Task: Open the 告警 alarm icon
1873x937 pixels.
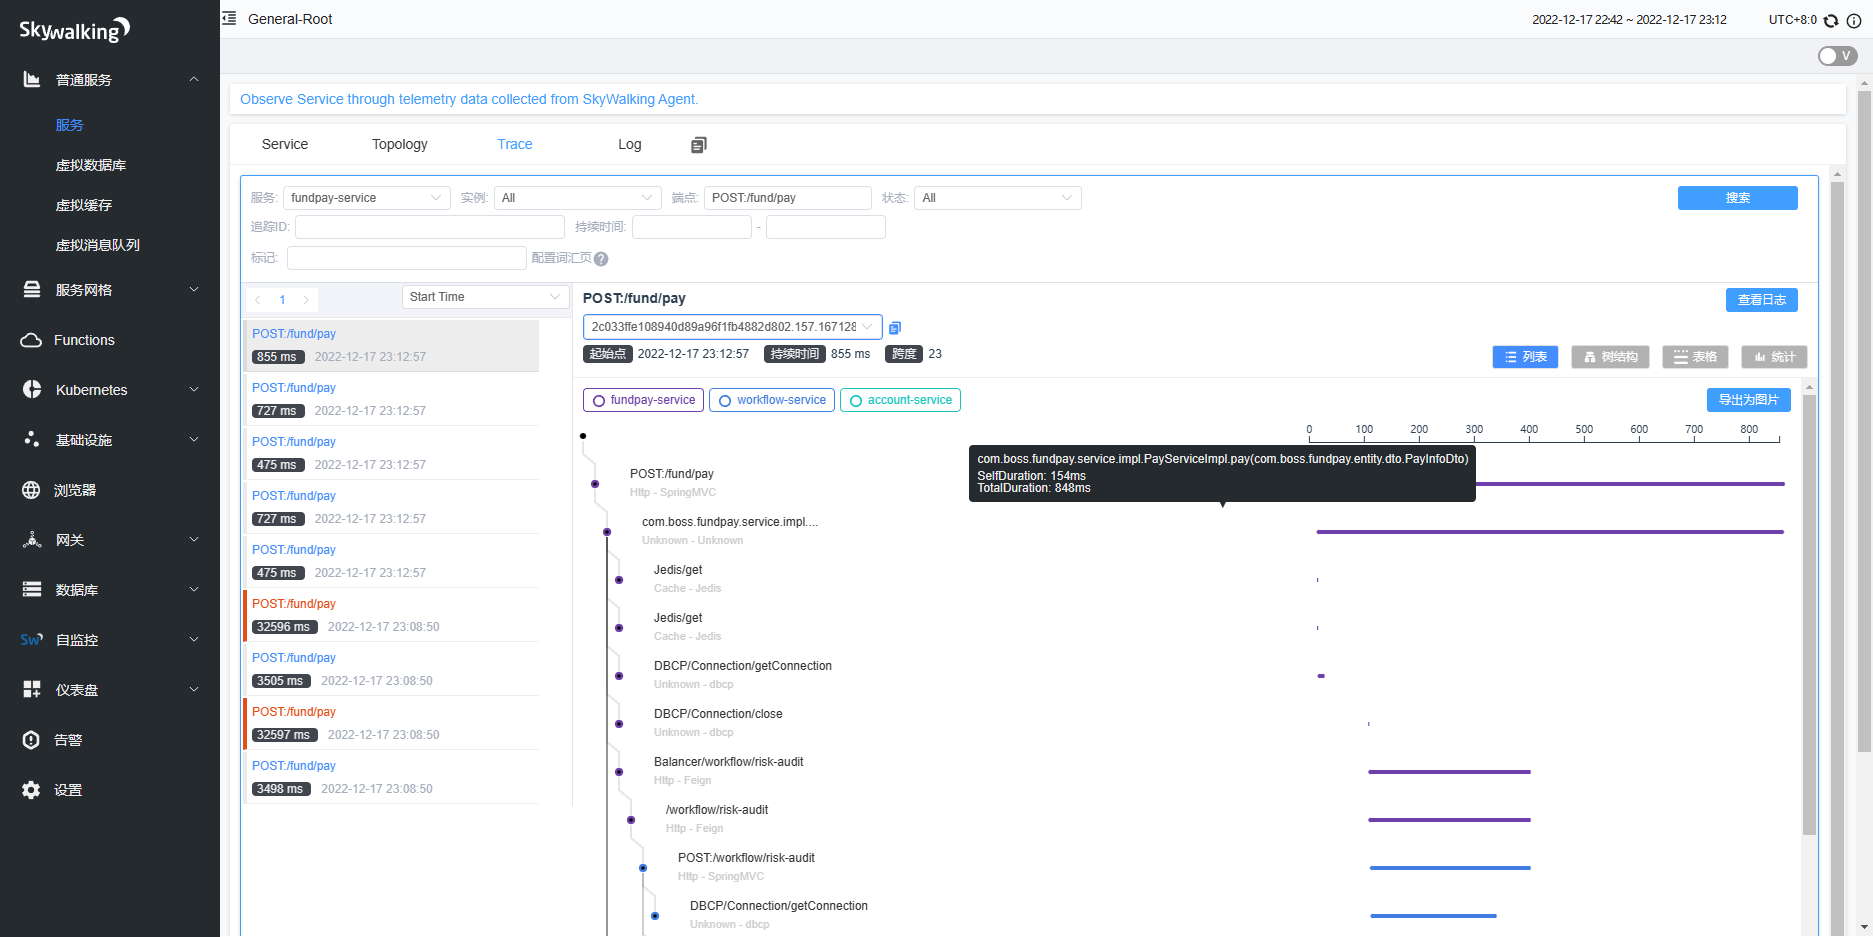Action: point(31,740)
